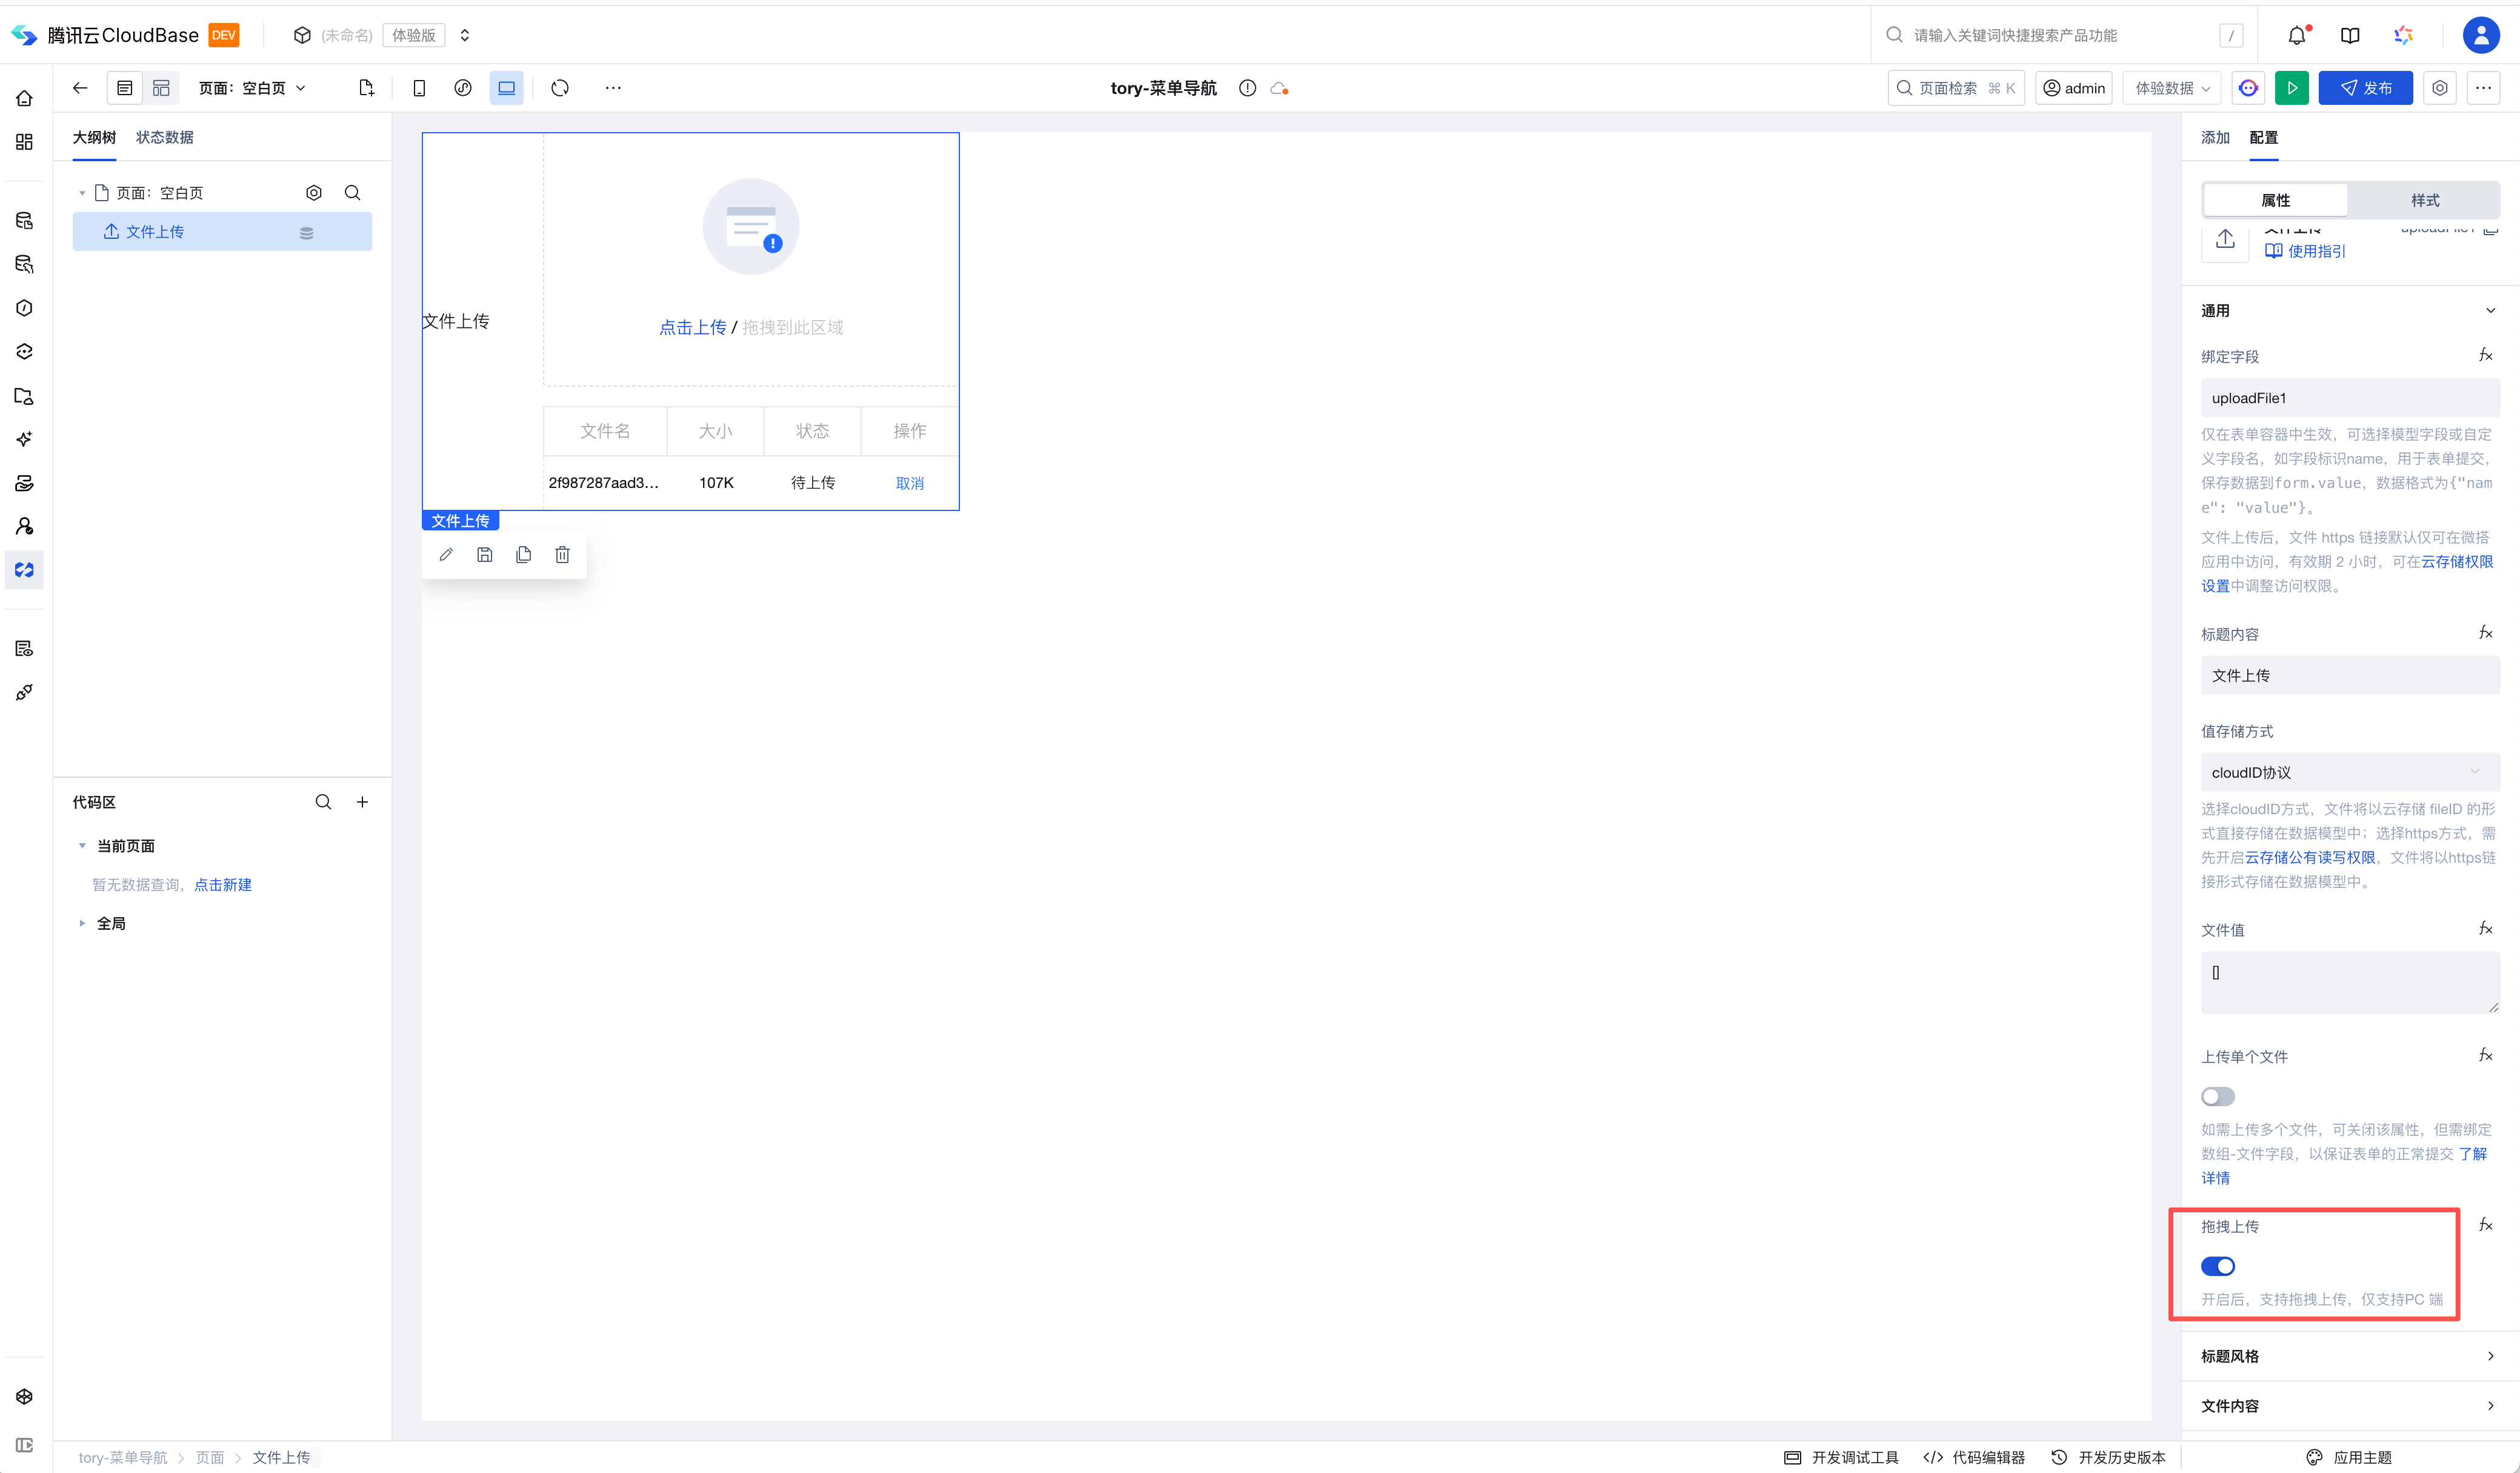
Task: Click the duplicate copy icon in component toolbar
Action: 523,555
